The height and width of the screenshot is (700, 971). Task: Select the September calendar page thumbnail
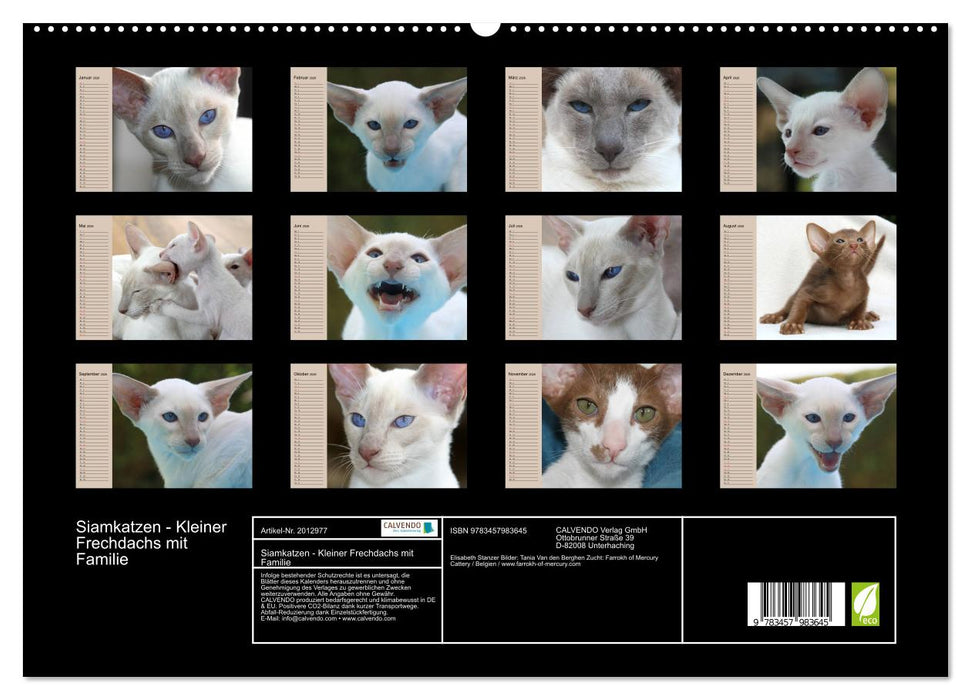pos(164,426)
